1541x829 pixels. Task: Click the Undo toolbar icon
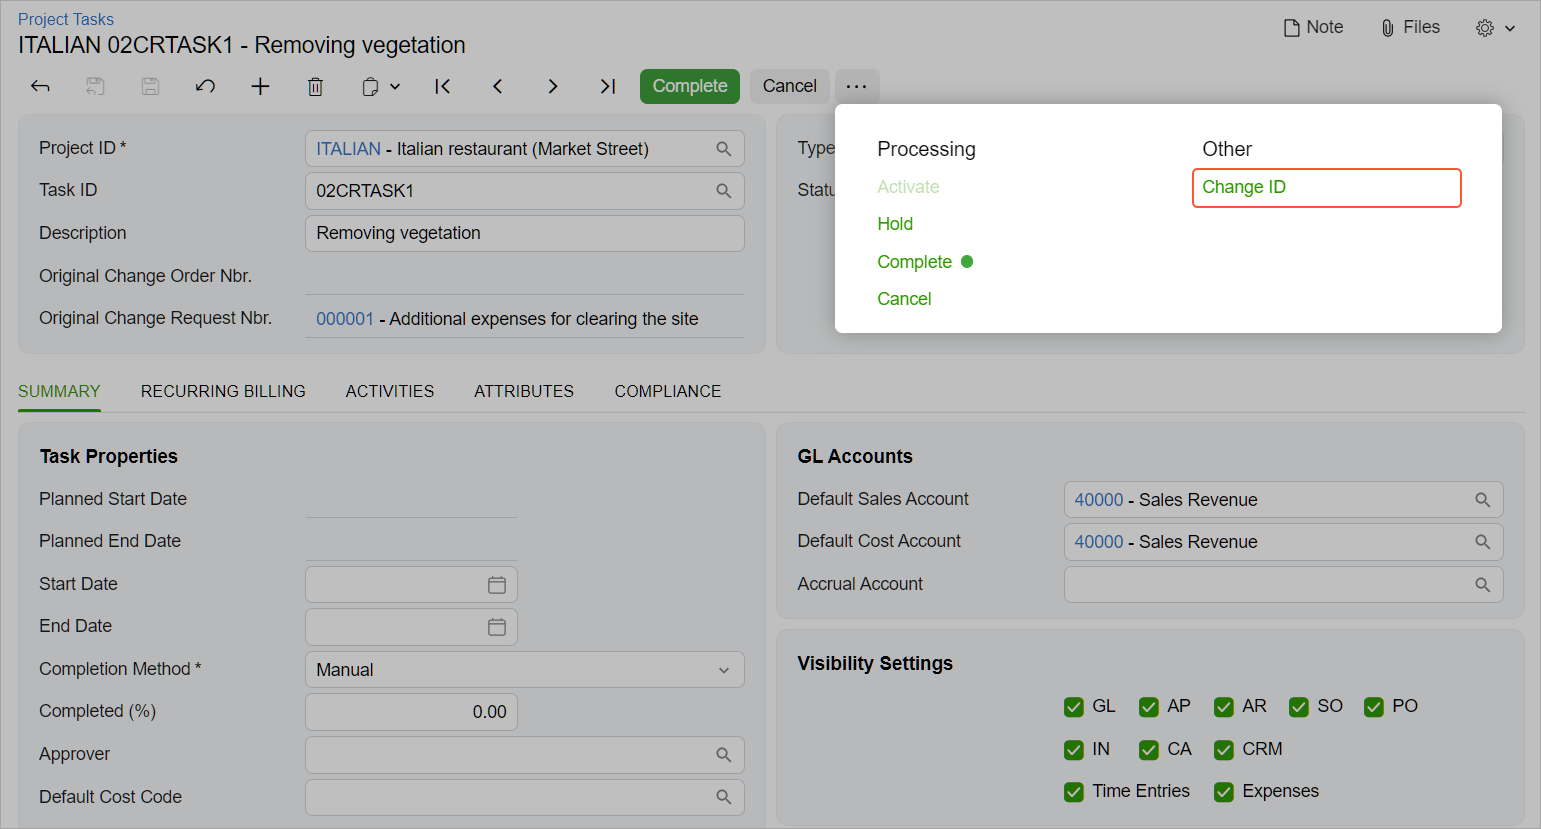[205, 86]
